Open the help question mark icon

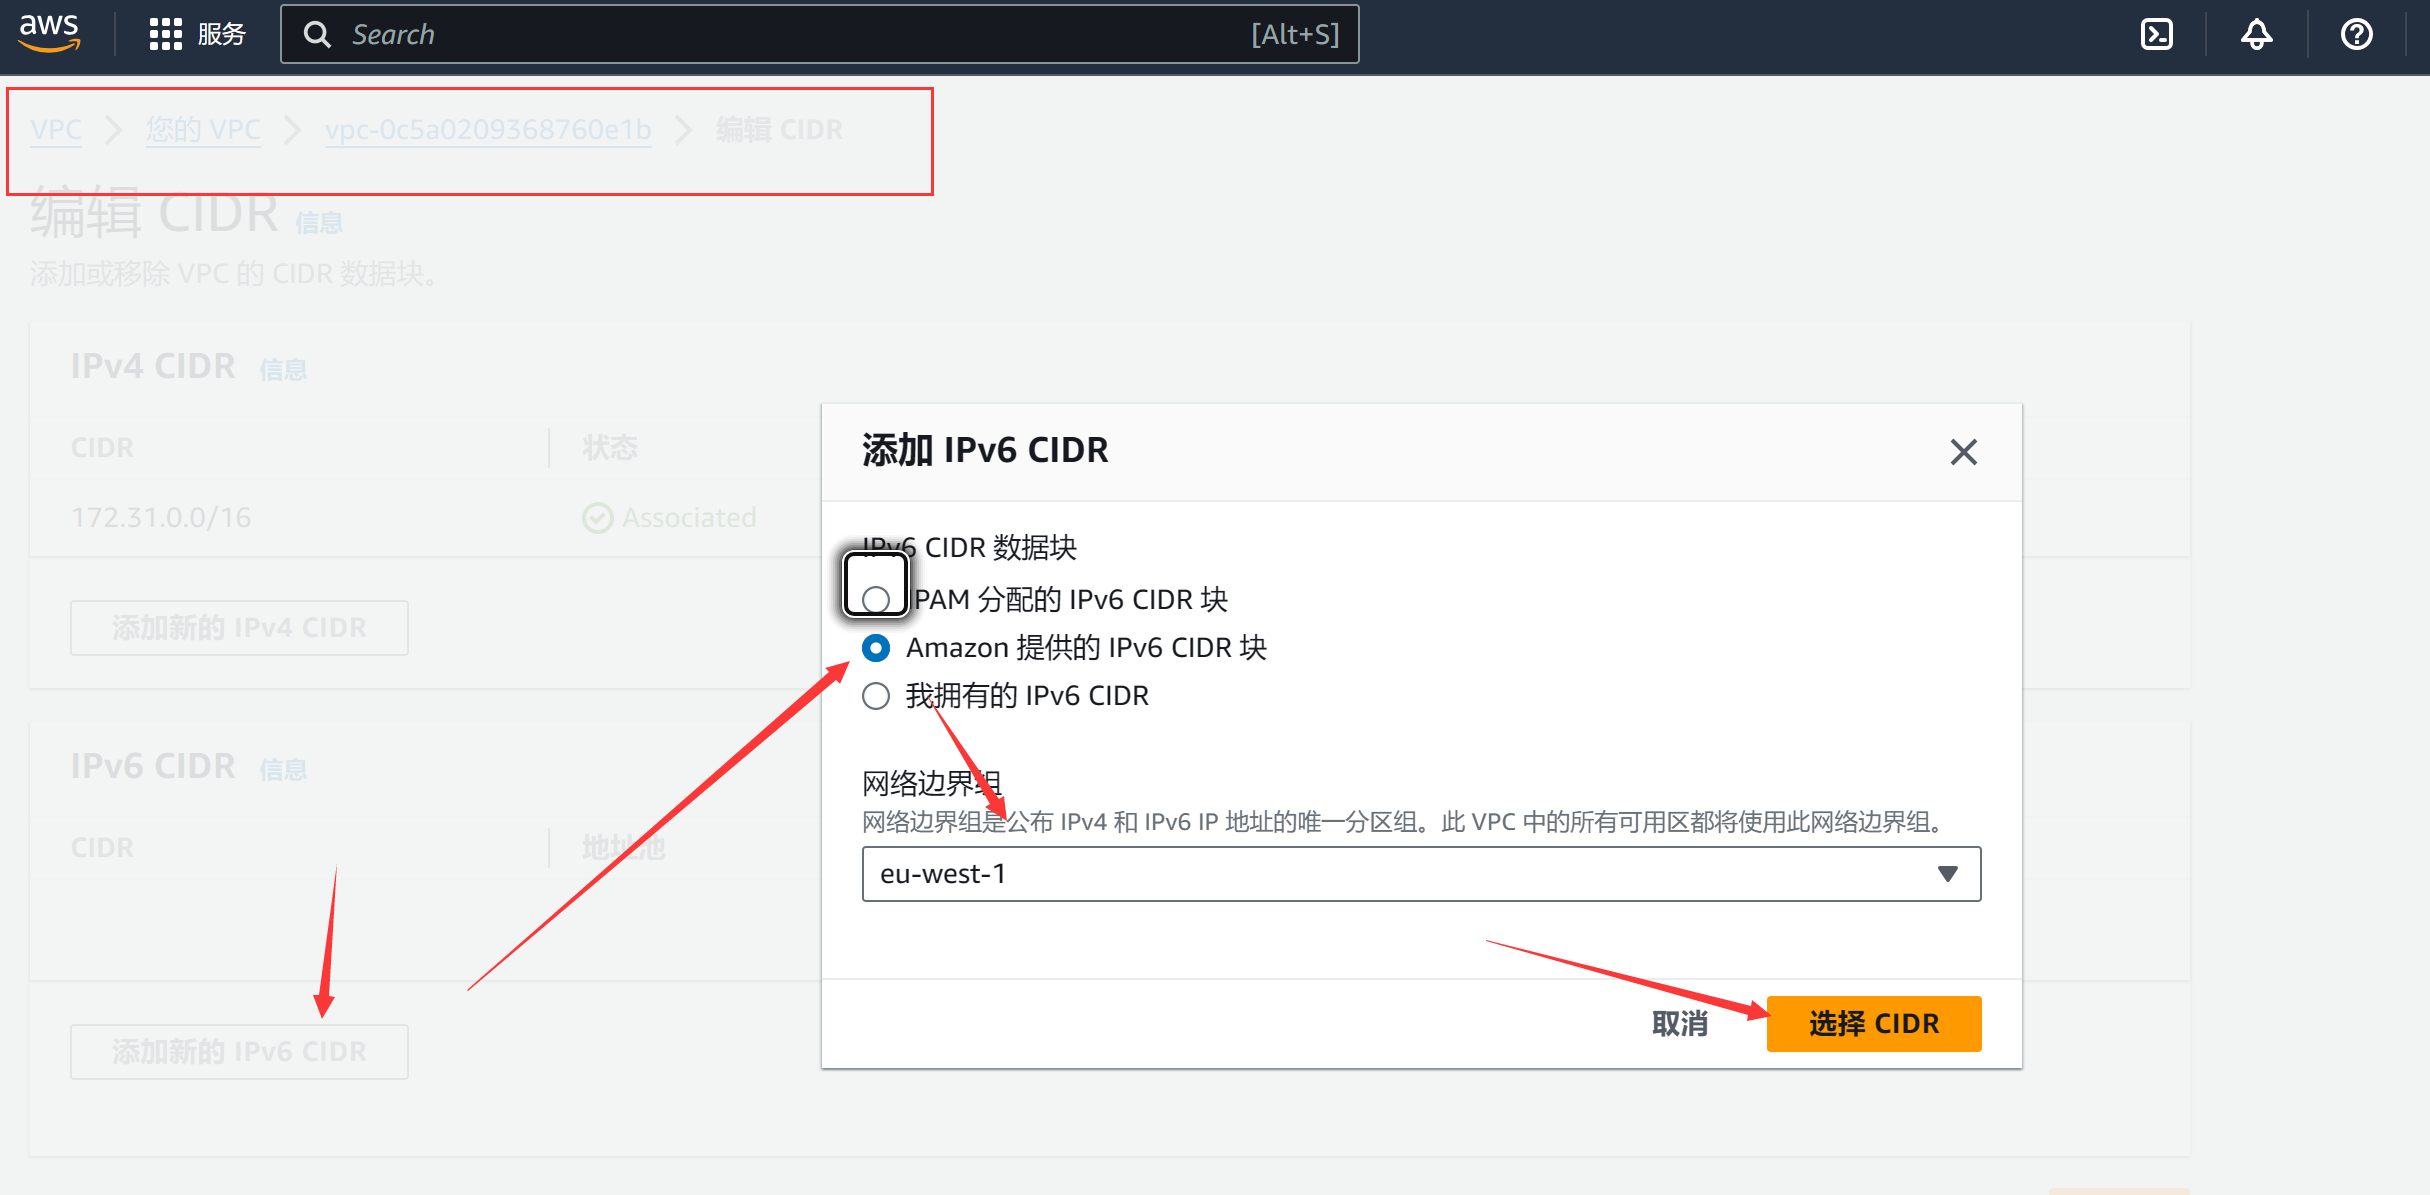coord(2356,35)
